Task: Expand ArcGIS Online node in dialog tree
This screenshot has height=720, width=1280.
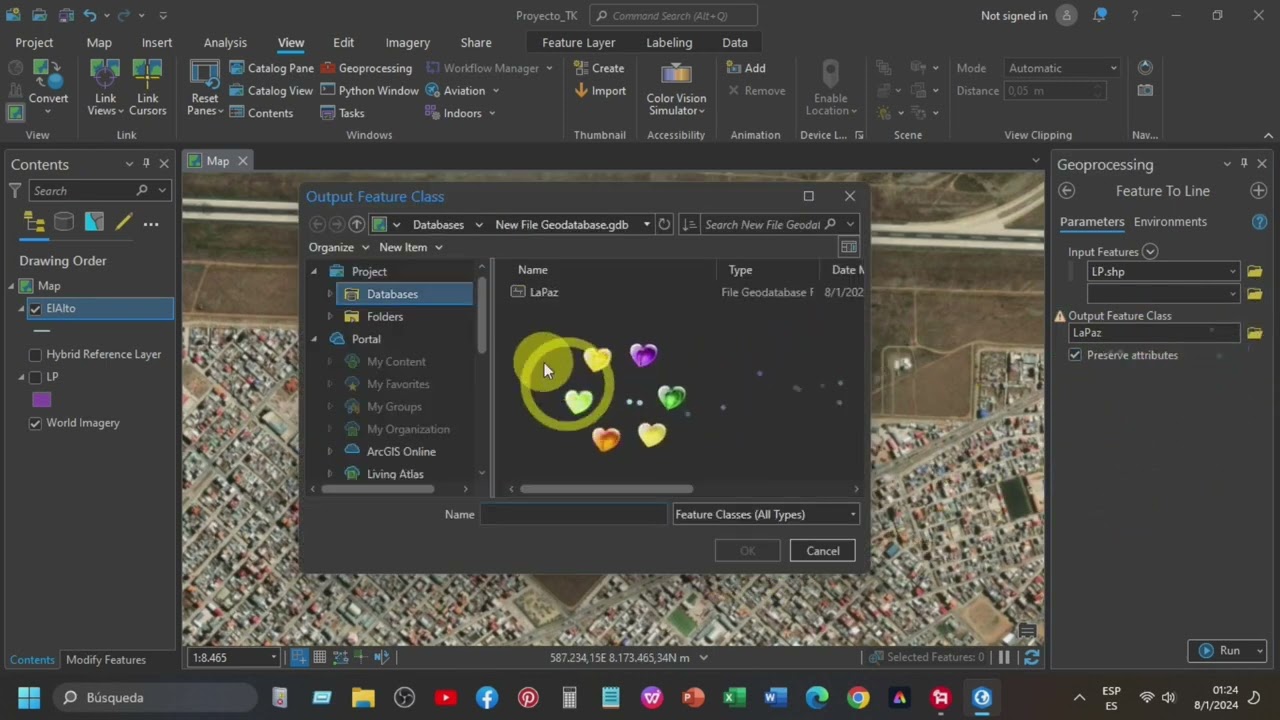Action: pos(330,452)
